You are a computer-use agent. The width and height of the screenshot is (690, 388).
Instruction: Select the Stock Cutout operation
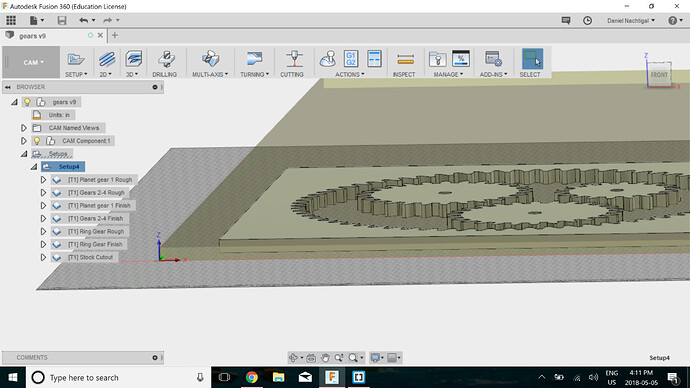coord(90,257)
